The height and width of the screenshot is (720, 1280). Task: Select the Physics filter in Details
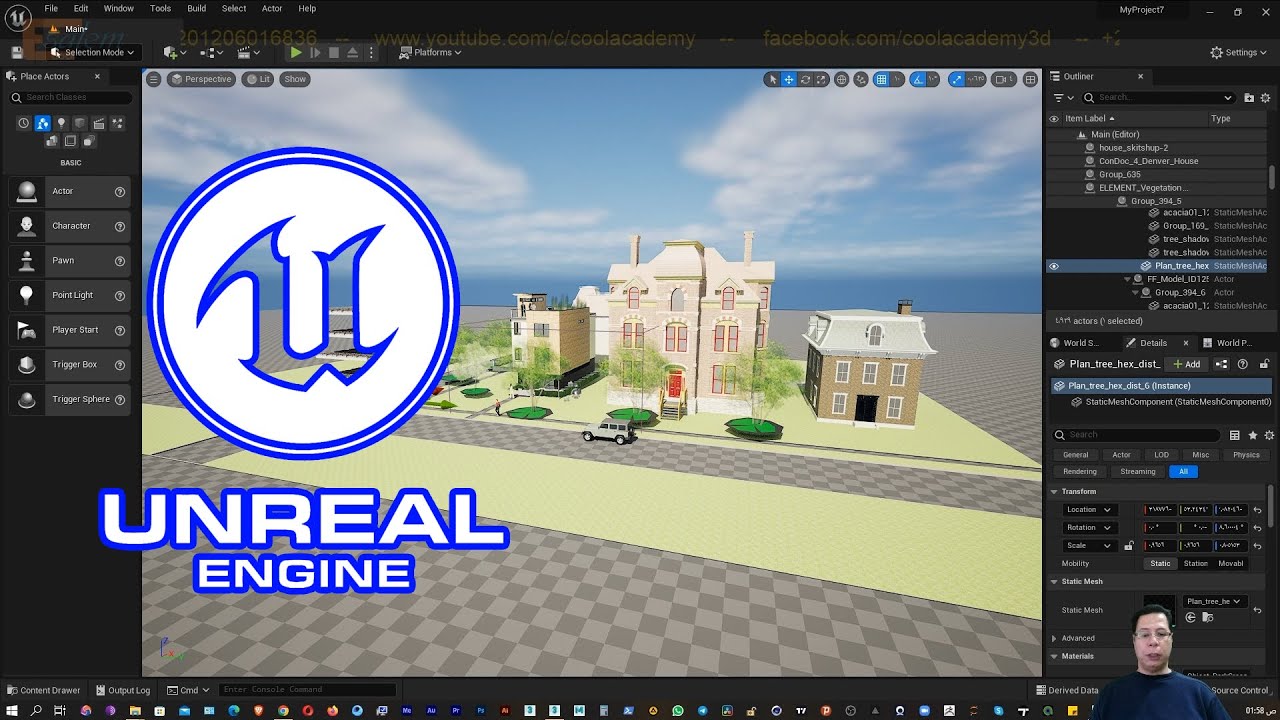[1246, 455]
